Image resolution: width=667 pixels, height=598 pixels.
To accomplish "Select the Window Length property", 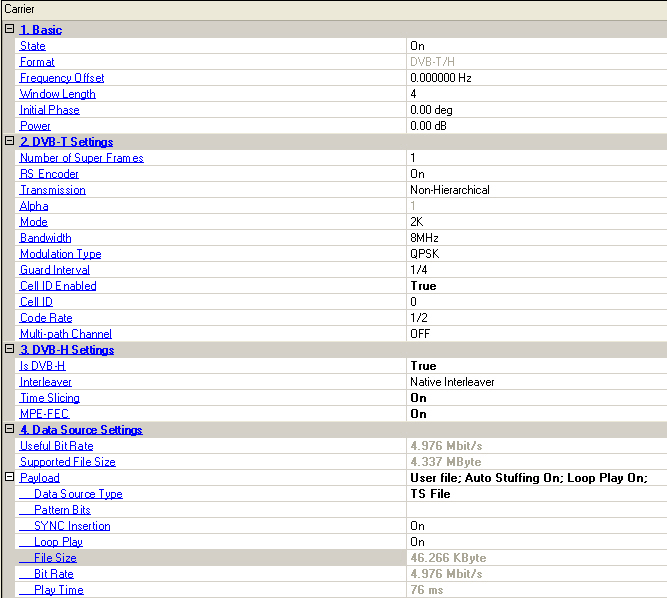I will [x=57, y=94].
